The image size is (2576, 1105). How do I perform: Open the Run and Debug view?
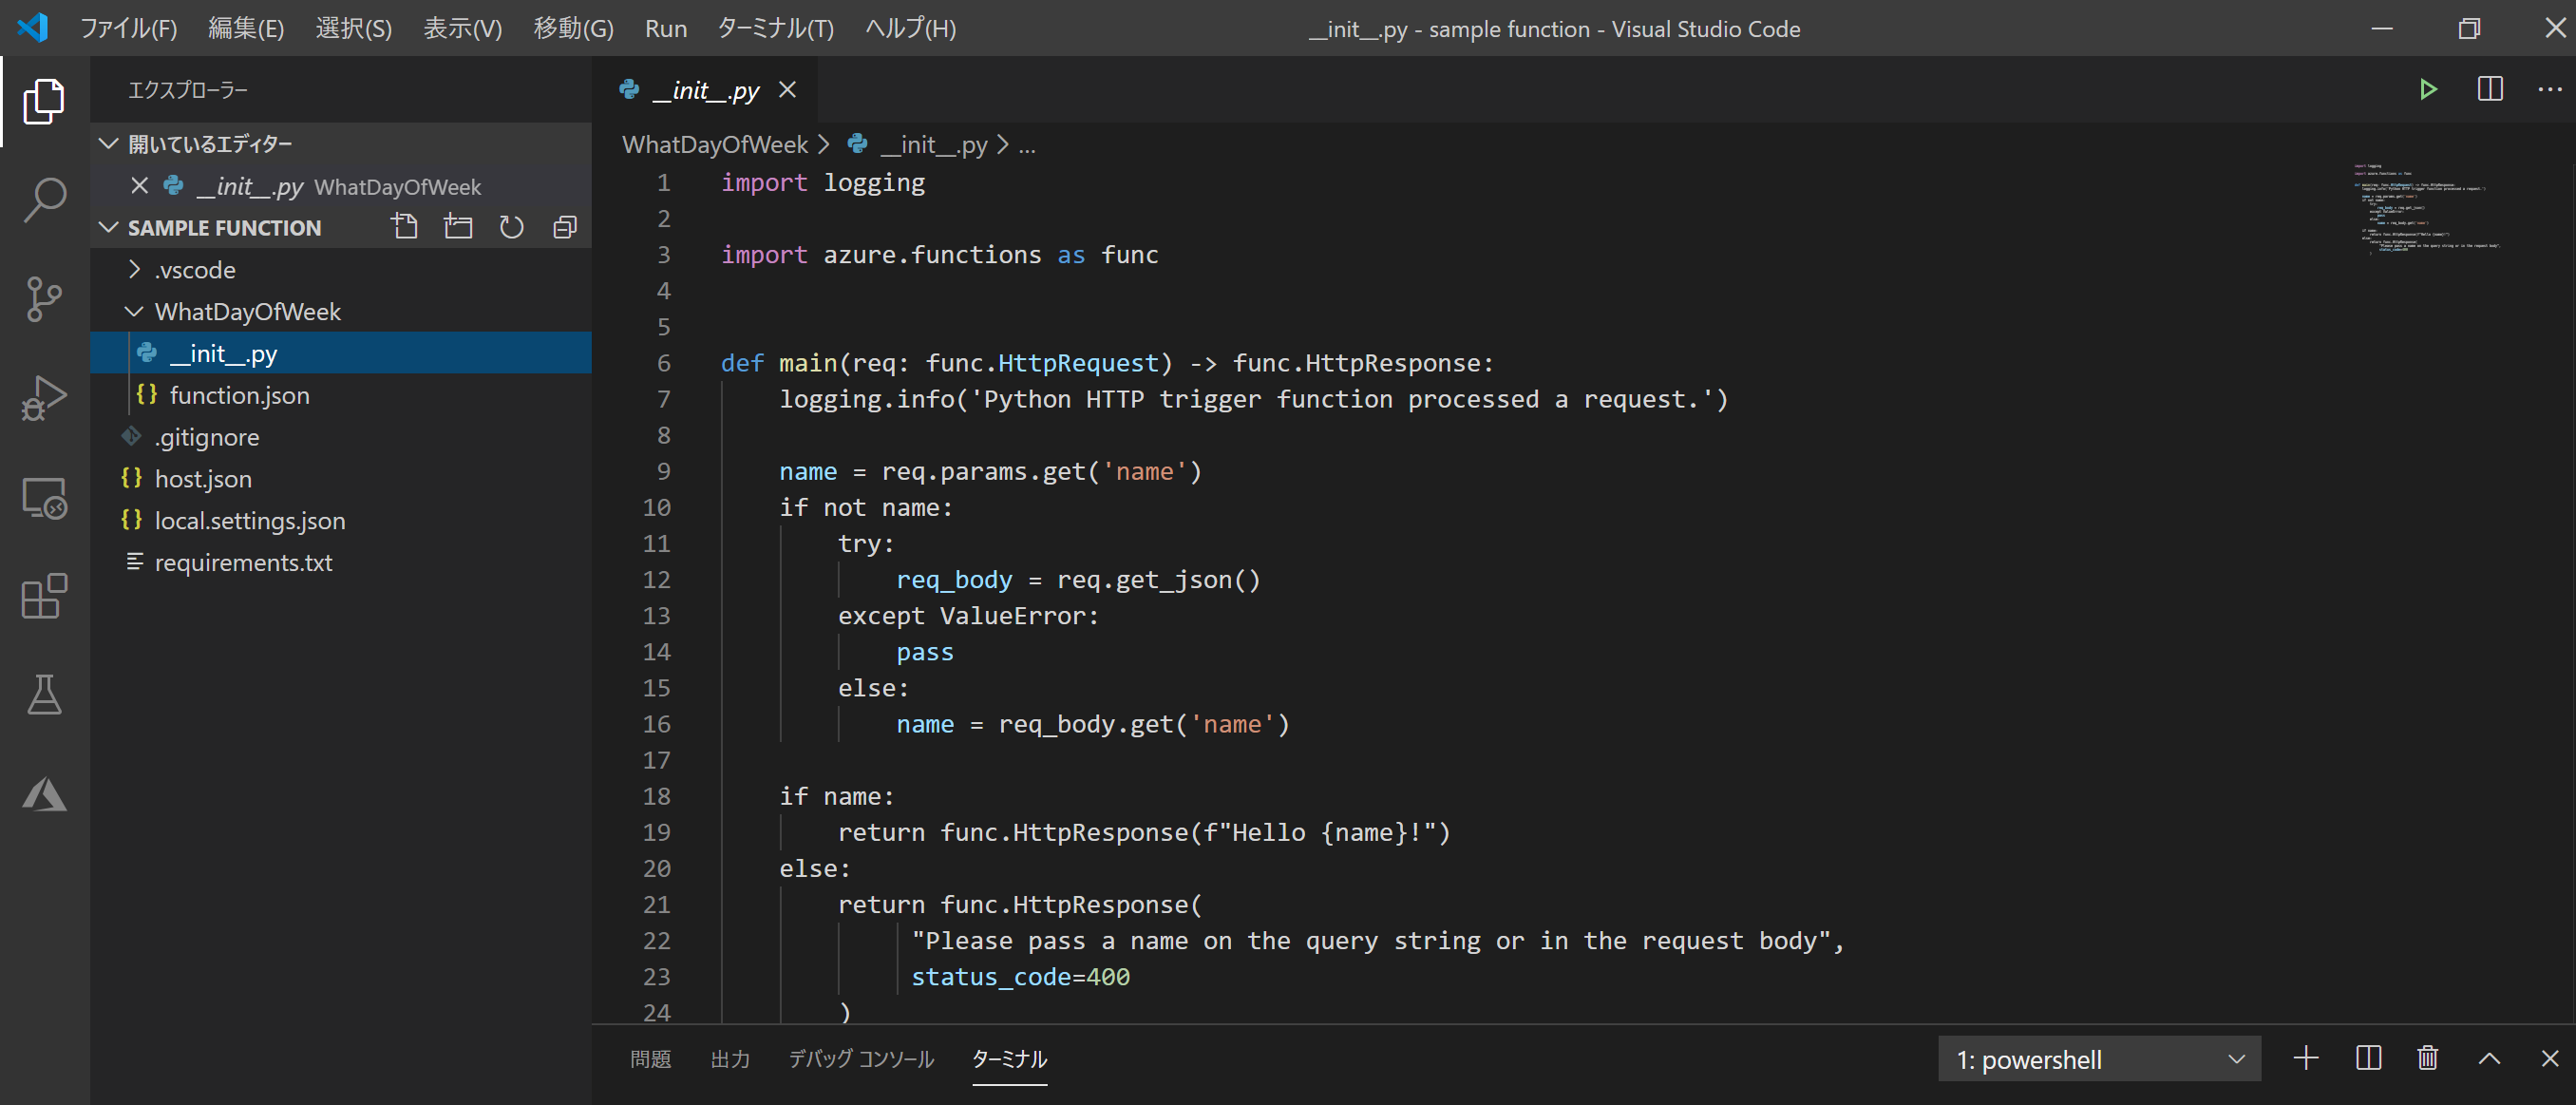tap(44, 398)
